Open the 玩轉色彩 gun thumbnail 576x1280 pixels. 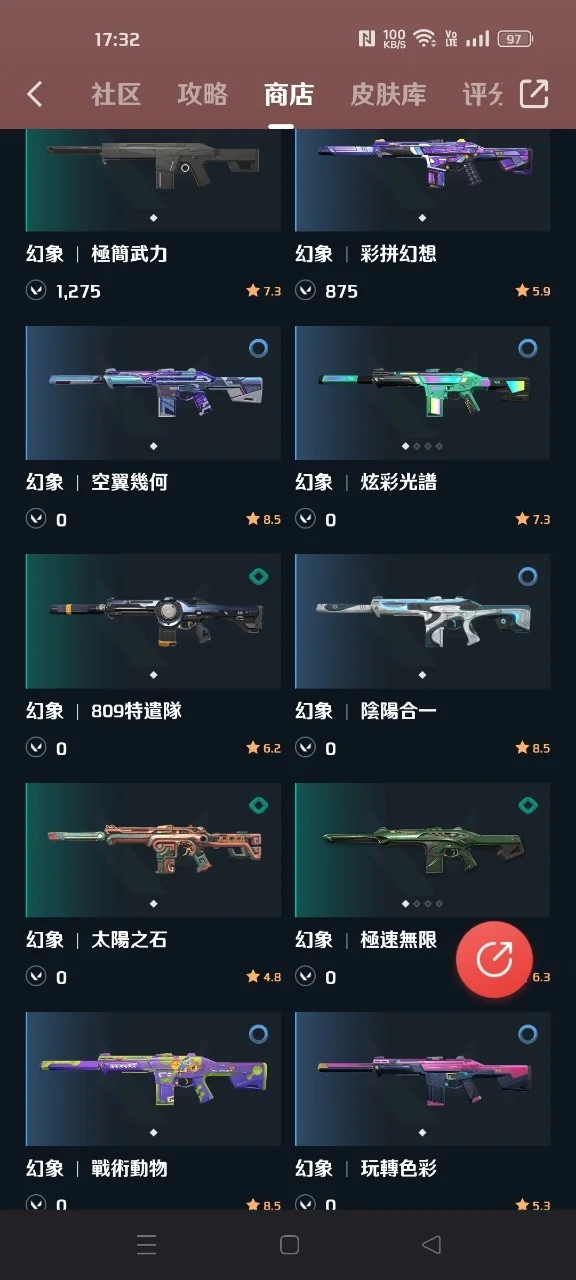[x=422, y=1078]
